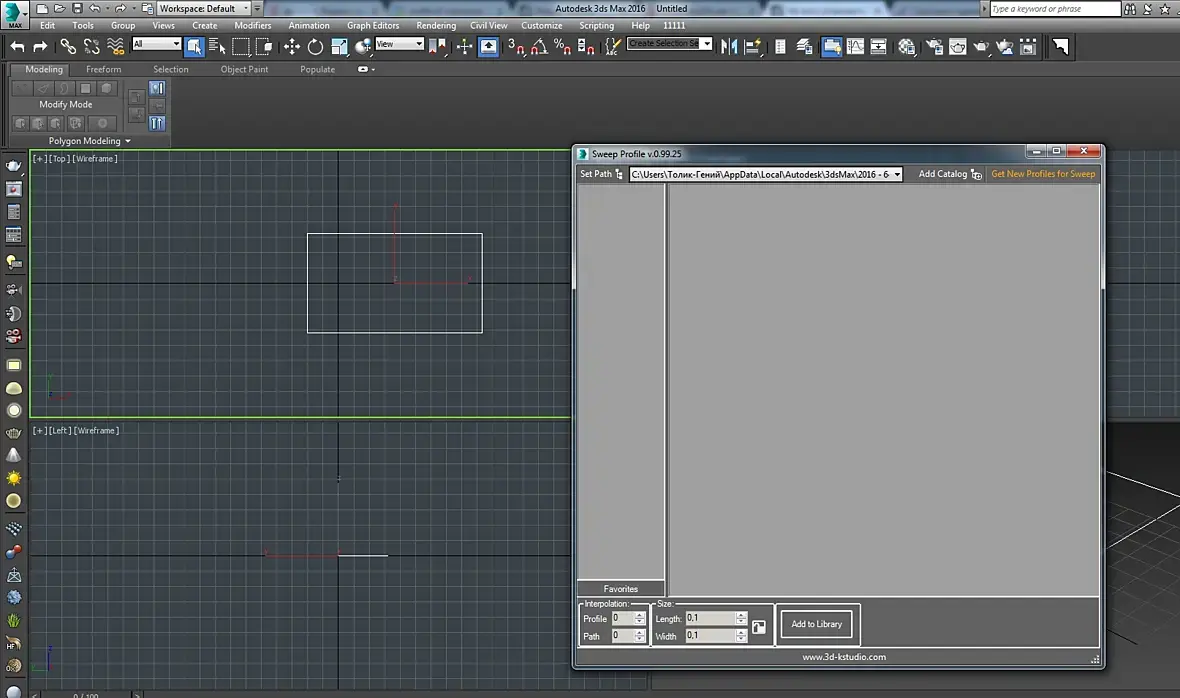Activate the Select and Rotate tool
The width and height of the screenshot is (1180, 698).
(315, 46)
